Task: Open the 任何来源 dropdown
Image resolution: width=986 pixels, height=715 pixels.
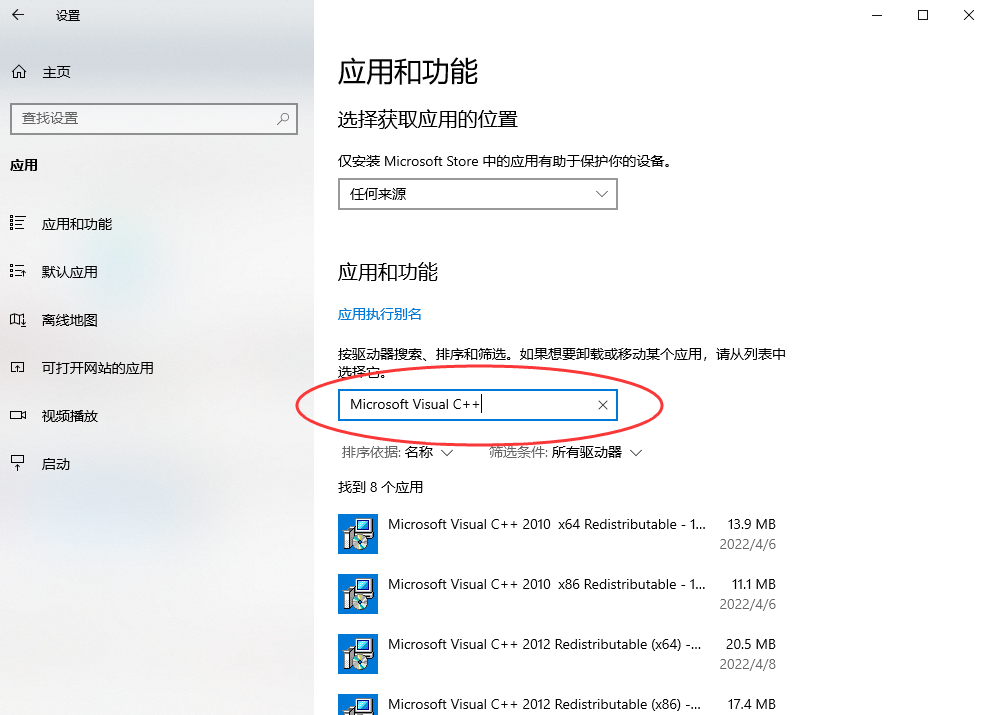Action: click(x=477, y=194)
